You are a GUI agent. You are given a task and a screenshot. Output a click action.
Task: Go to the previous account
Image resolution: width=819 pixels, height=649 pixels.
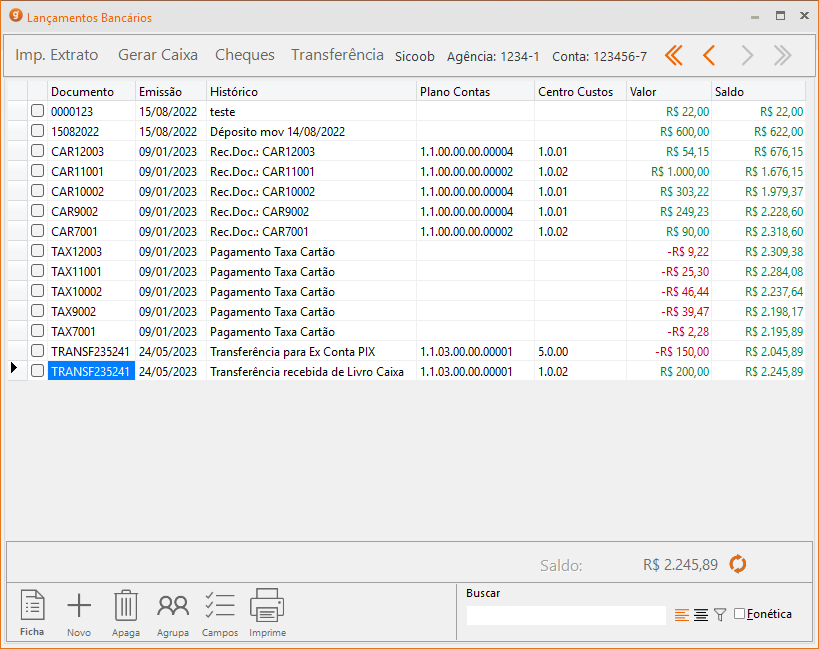709,56
